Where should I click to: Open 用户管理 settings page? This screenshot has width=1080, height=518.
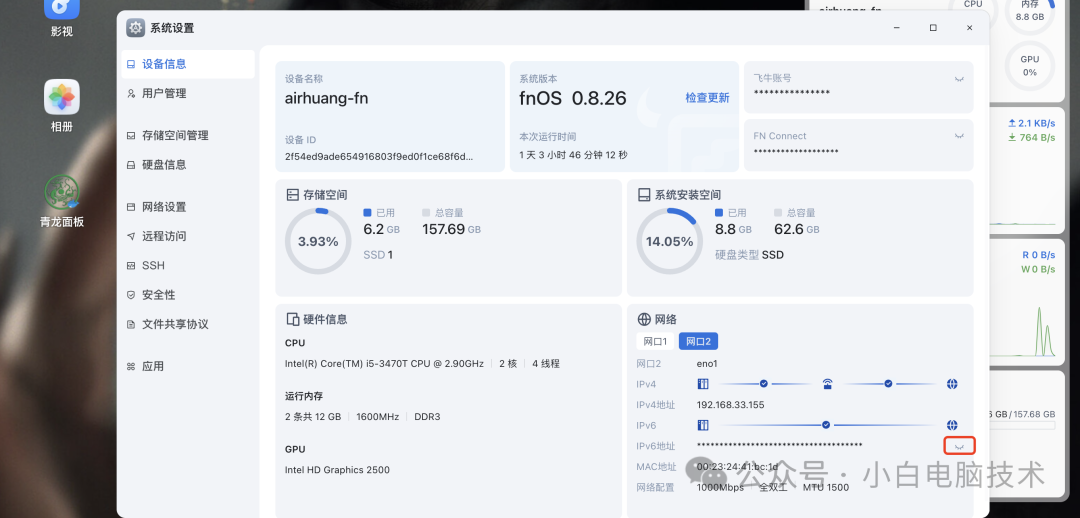point(188,93)
